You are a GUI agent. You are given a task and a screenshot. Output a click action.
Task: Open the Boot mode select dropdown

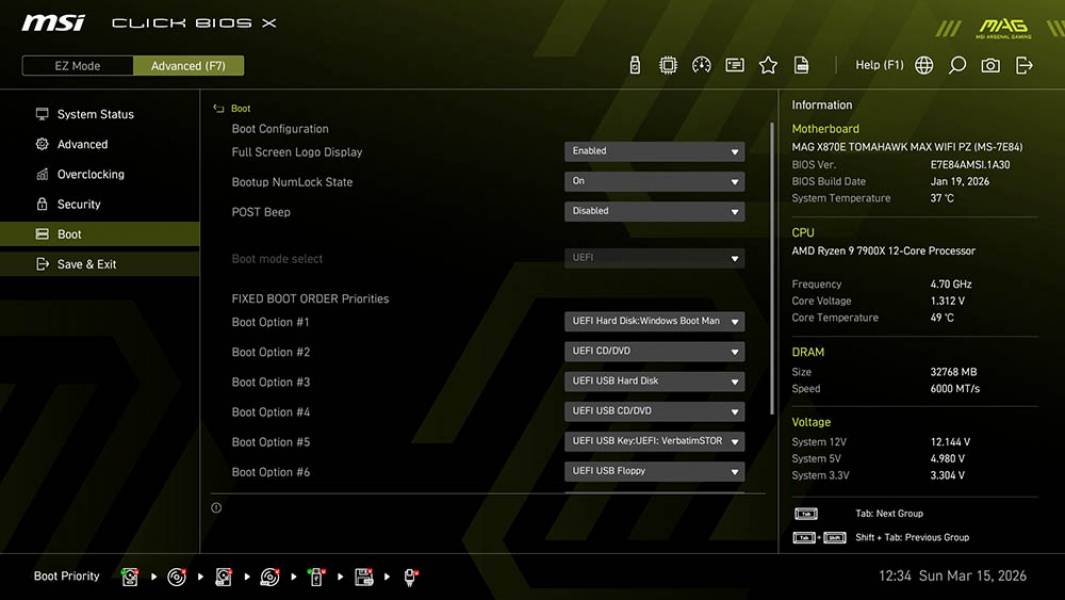pos(654,258)
